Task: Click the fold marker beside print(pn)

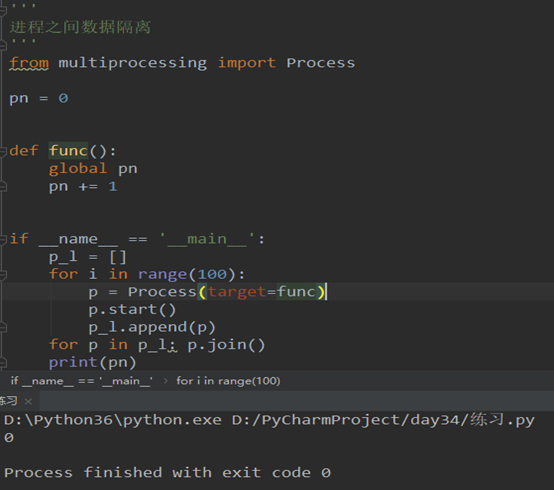Action: coord(3,363)
